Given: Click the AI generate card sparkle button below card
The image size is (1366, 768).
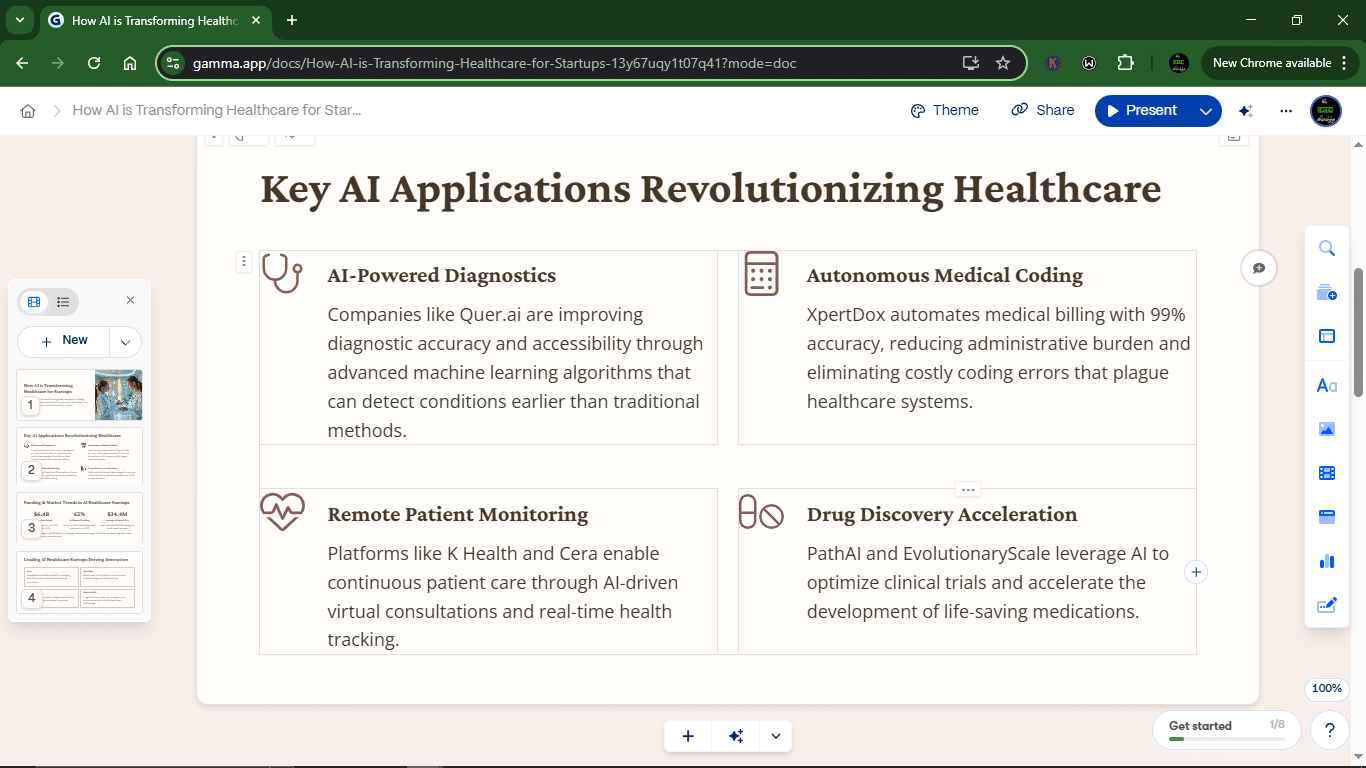Looking at the screenshot, I should (736, 736).
